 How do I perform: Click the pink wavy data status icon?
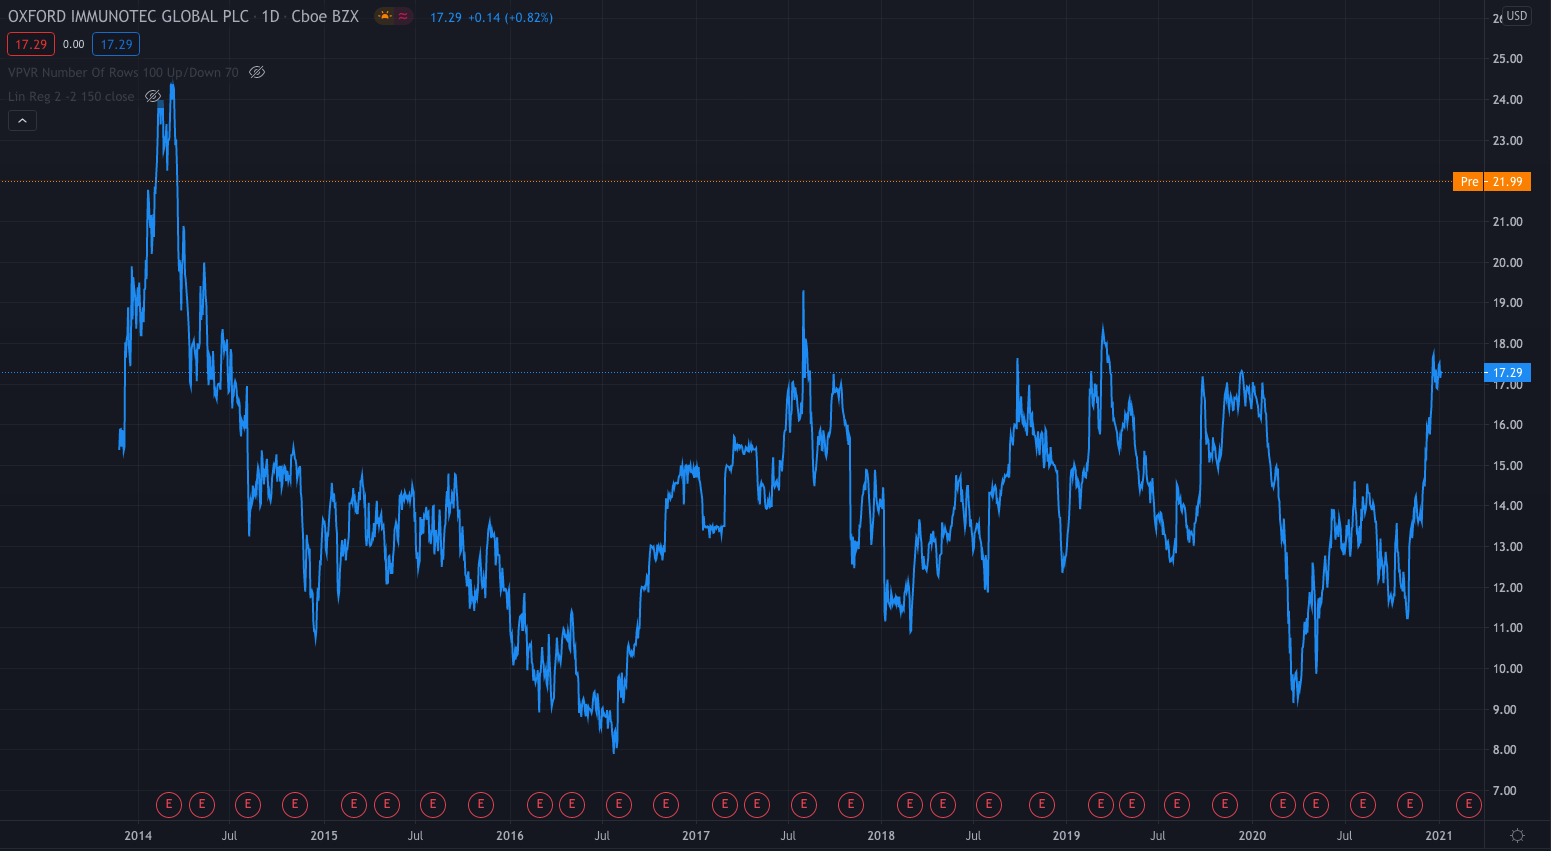coord(403,17)
